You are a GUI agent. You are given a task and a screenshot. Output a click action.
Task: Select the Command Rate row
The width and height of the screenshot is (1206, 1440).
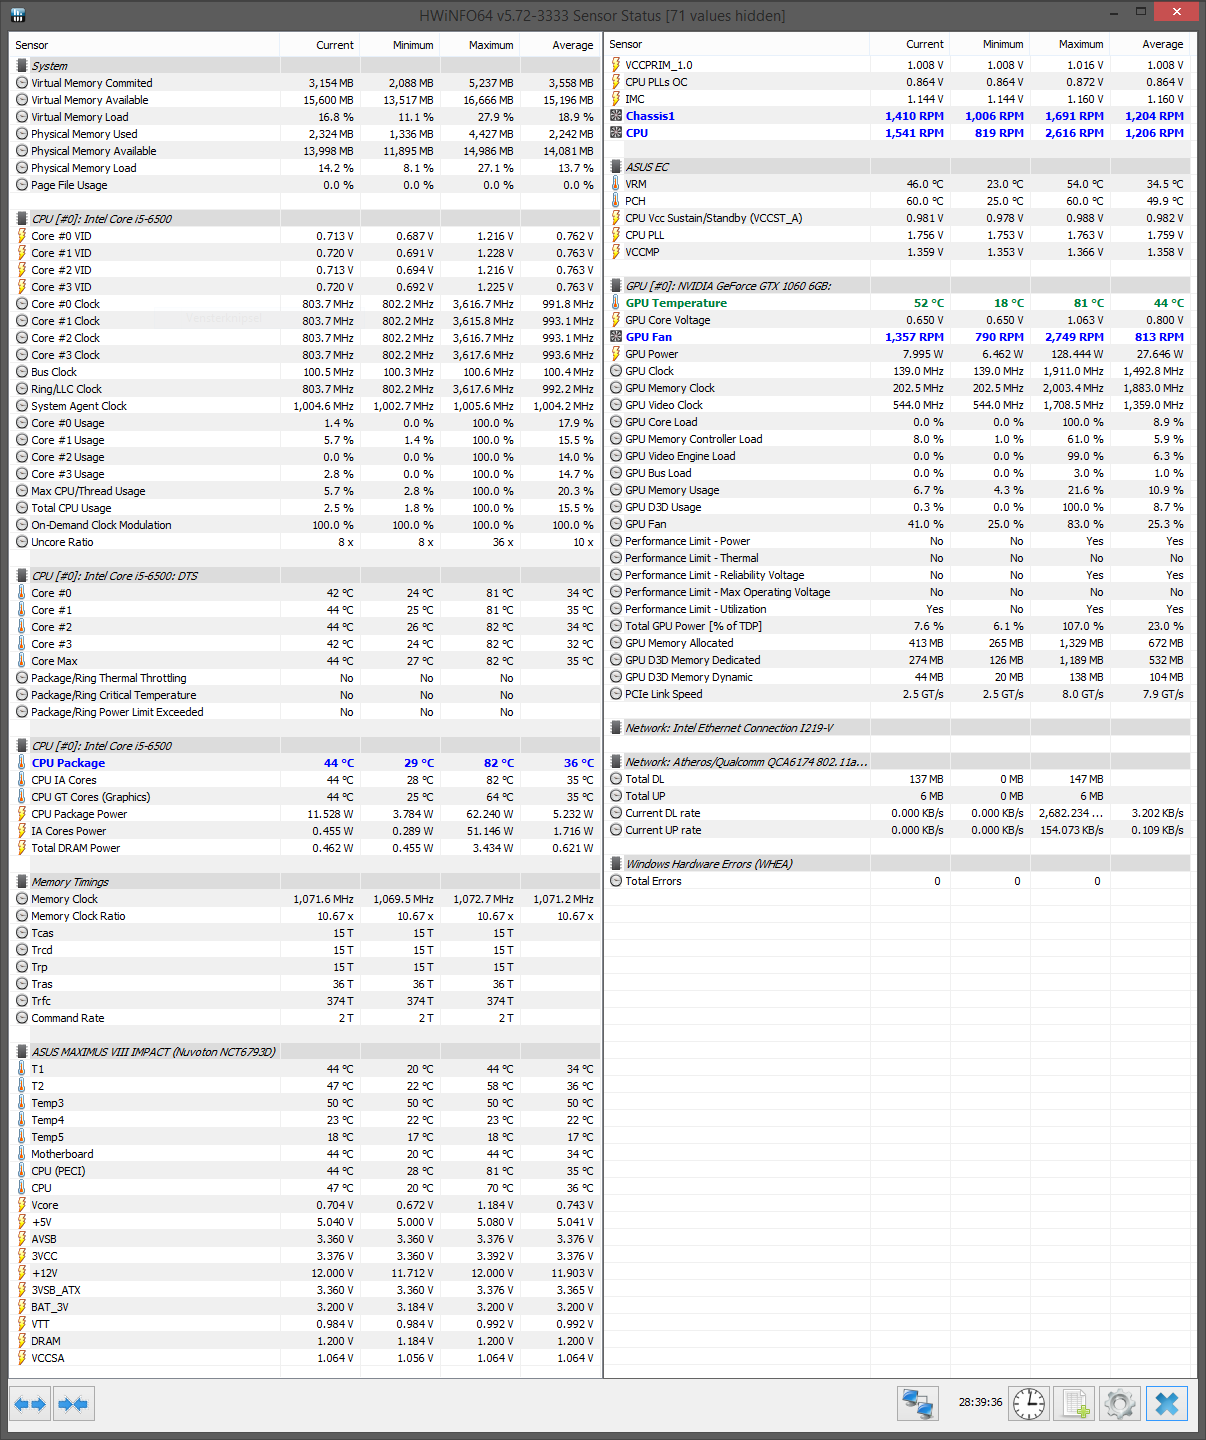tap(304, 1018)
